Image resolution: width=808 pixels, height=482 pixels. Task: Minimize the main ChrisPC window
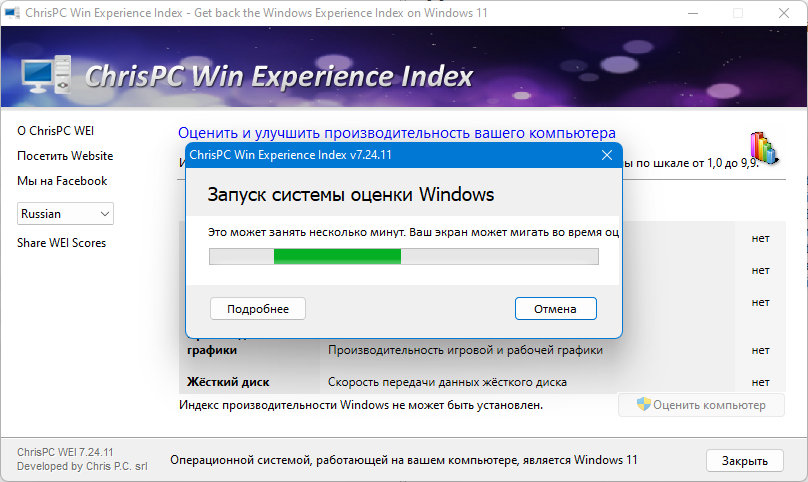pyautogui.click(x=693, y=13)
